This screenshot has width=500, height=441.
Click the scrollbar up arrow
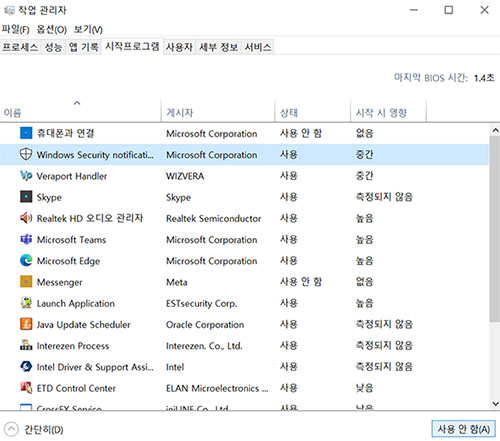495,130
